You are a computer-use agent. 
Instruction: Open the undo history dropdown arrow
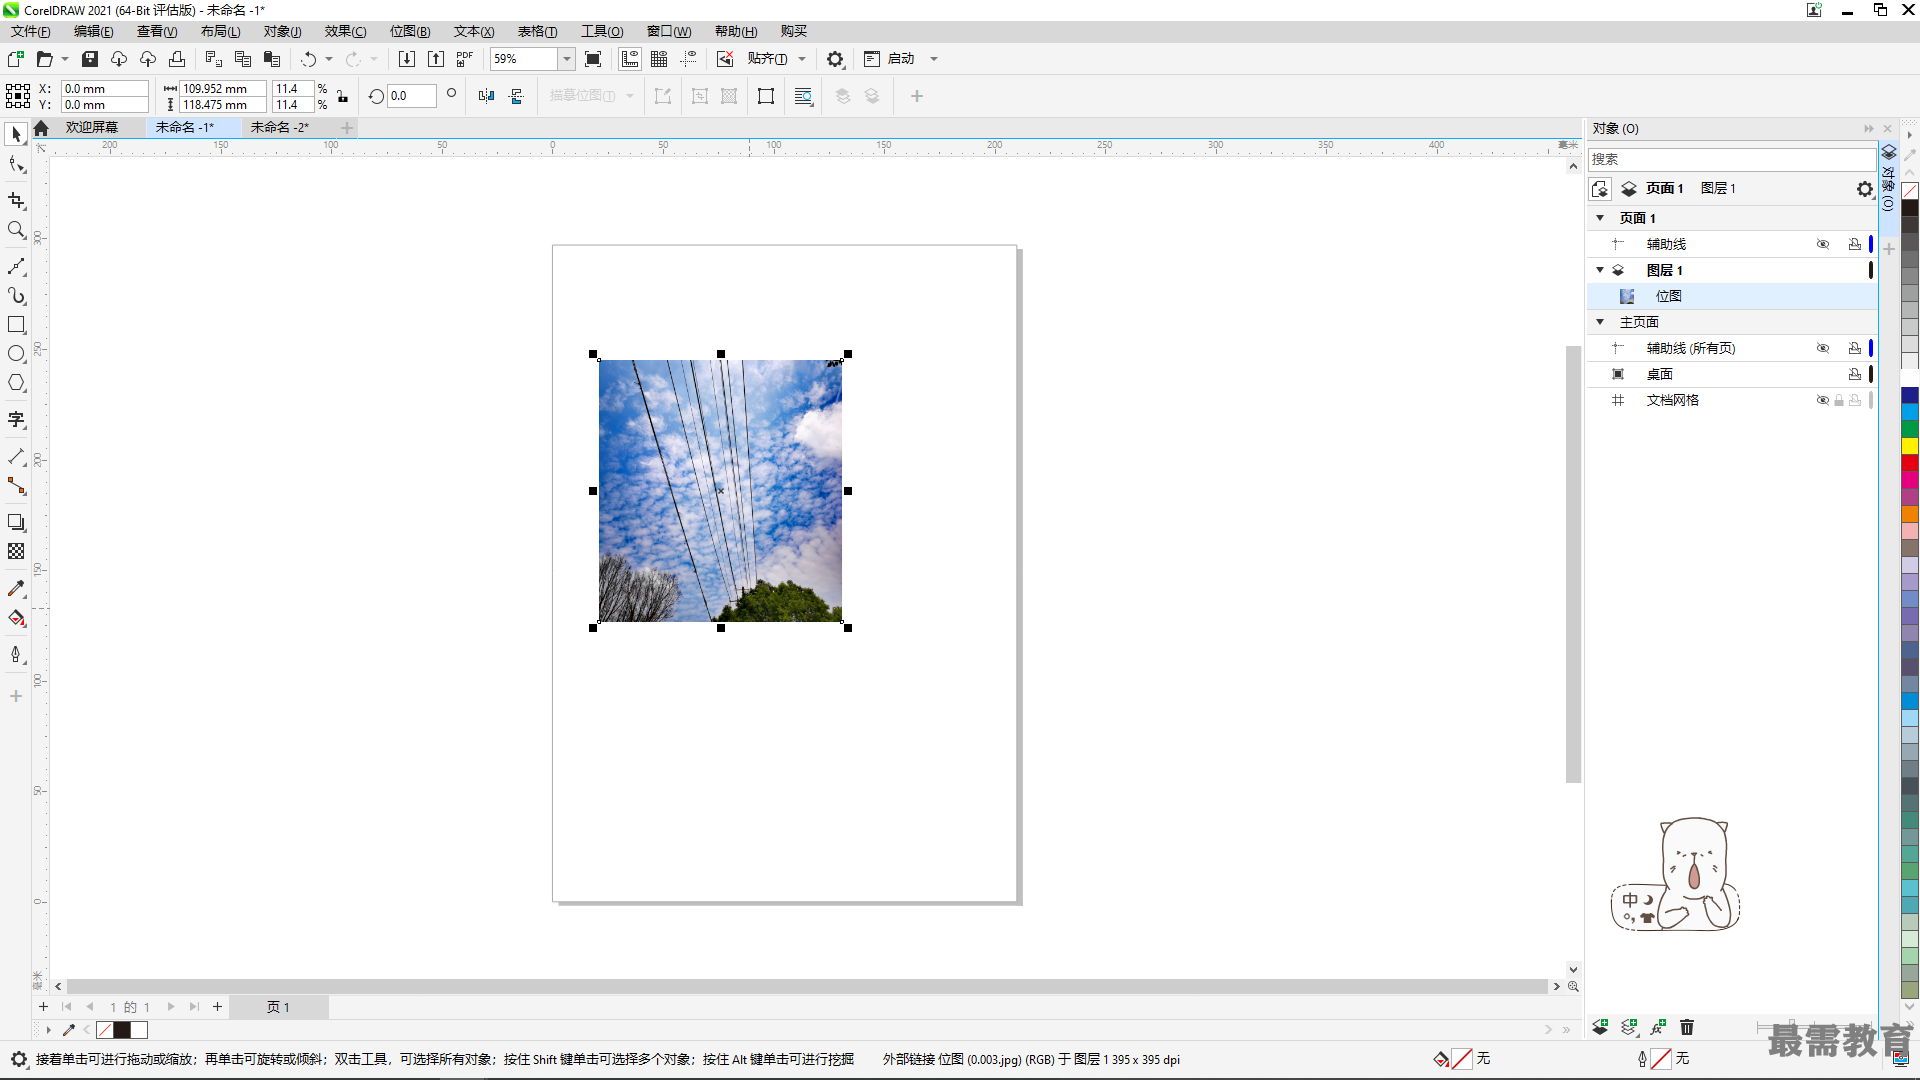[x=329, y=59]
